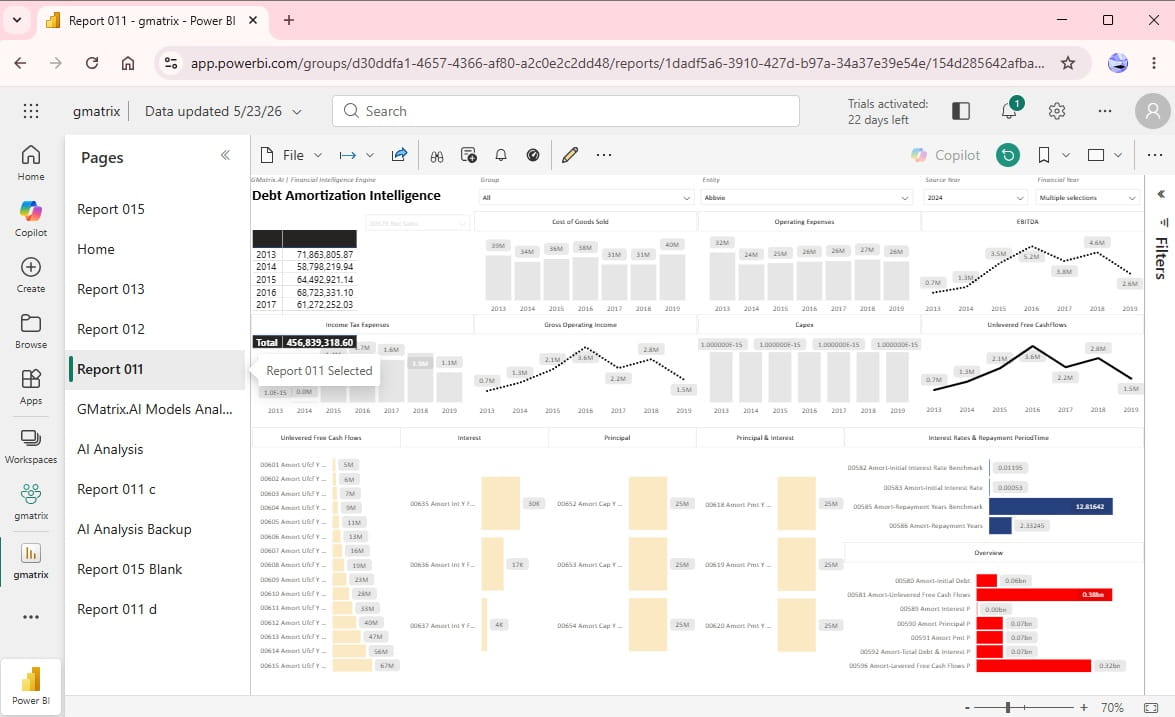Collapse the Pages pane

tap(225, 155)
